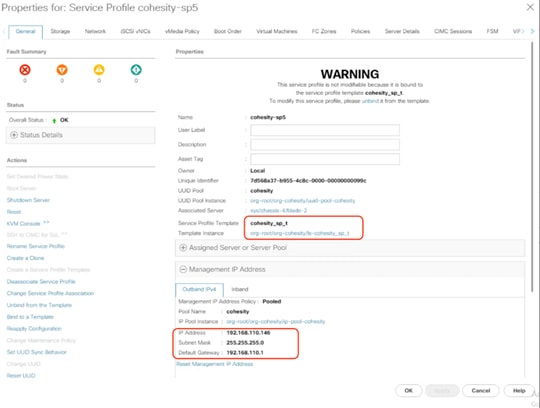Open the CIMC Sessions tab
Screen dimensions: 540x408
click(453, 31)
